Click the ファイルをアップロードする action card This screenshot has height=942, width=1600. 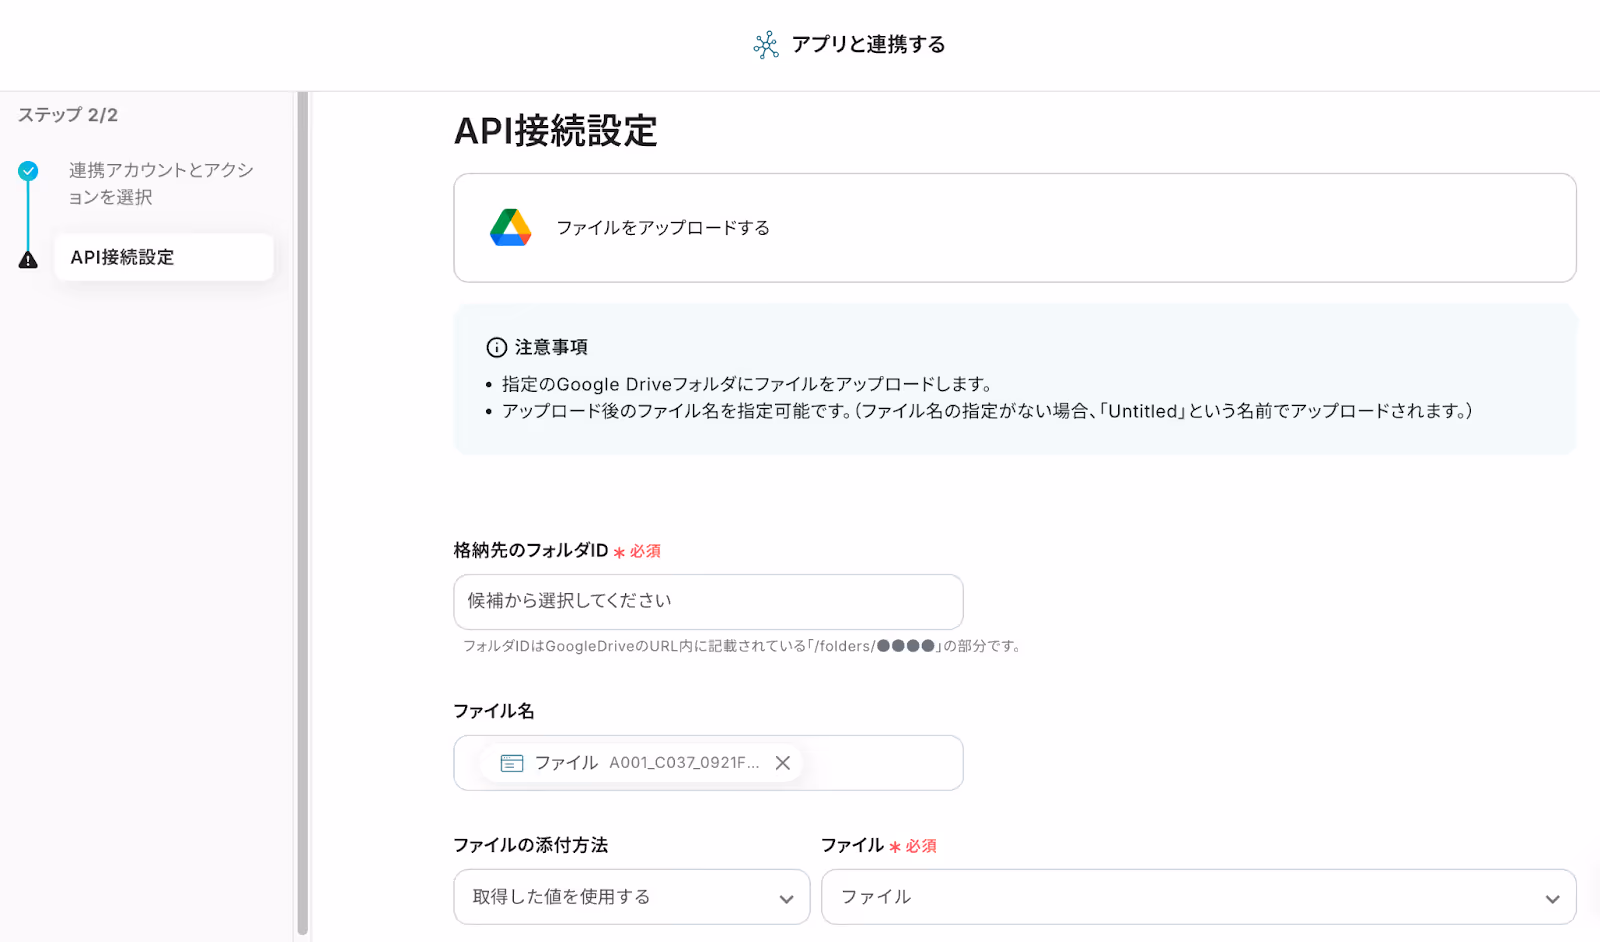pyautogui.click(x=1015, y=228)
